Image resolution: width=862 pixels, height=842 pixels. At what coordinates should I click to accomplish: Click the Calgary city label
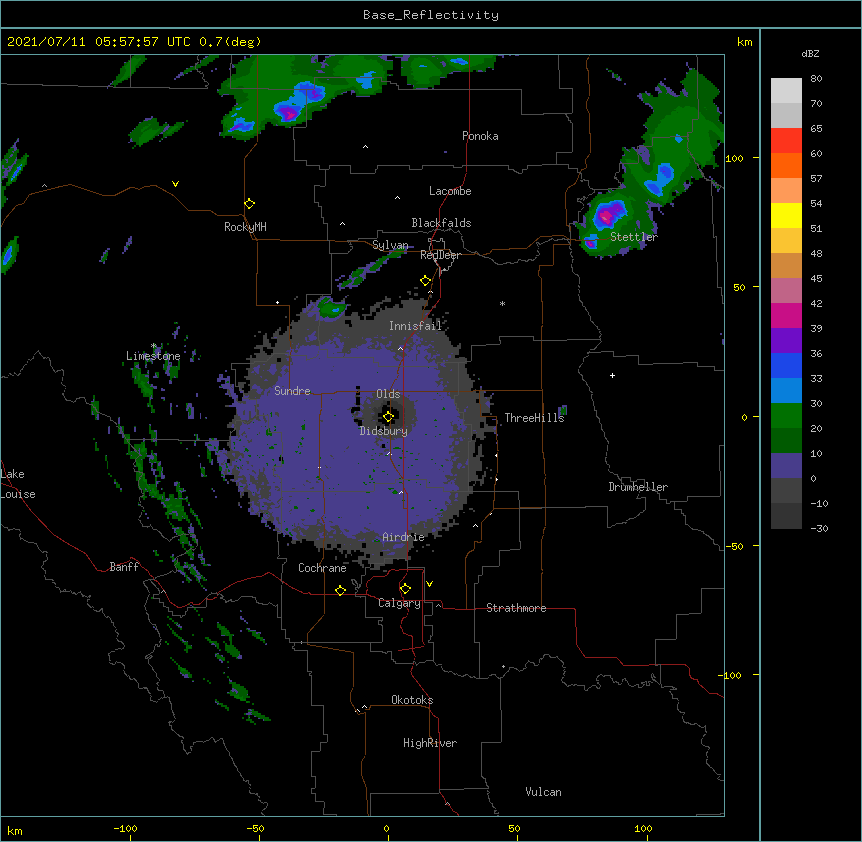pyautogui.click(x=399, y=603)
